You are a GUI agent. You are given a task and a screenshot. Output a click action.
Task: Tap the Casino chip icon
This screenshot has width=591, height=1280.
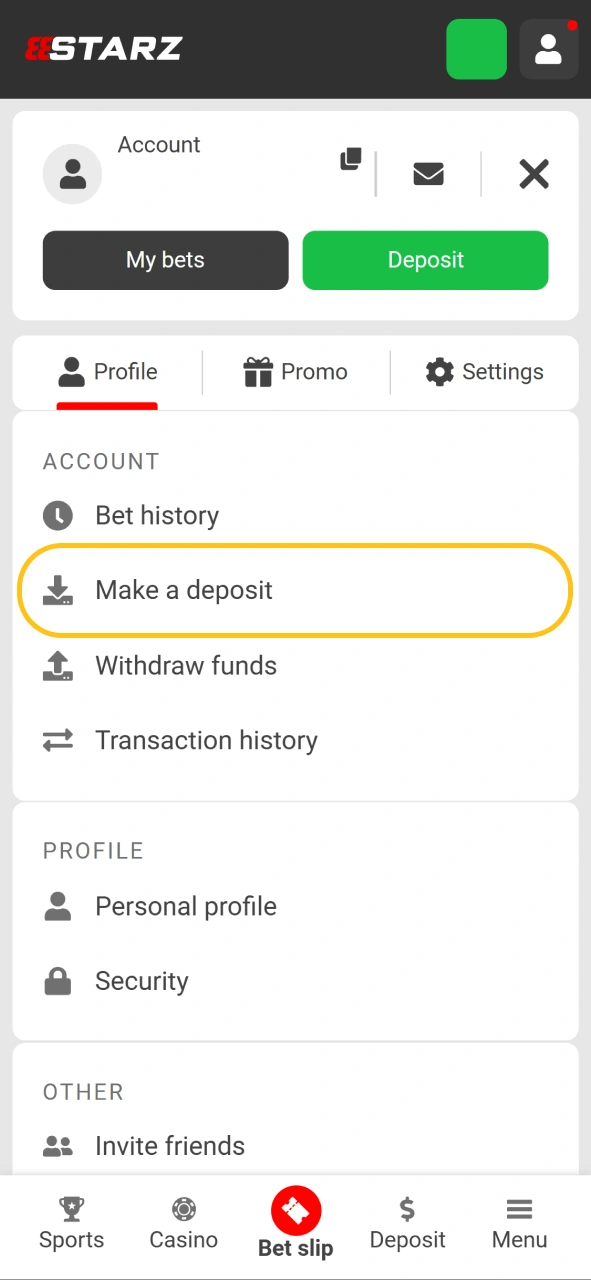click(x=183, y=1209)
